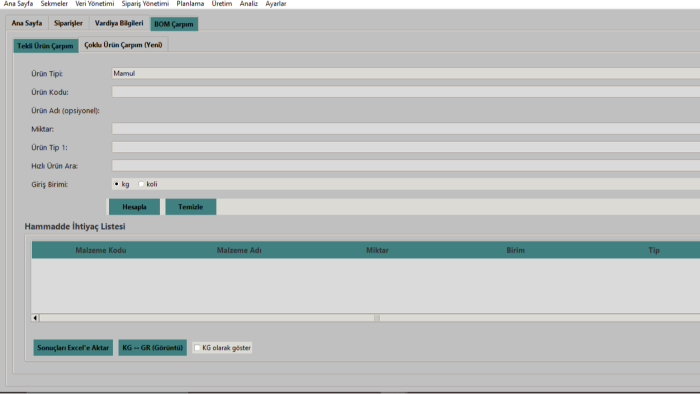This screenshot has width=700, height=394.
Task: Sort by the Malzeme Kodu column header
Action: [101, 250]
